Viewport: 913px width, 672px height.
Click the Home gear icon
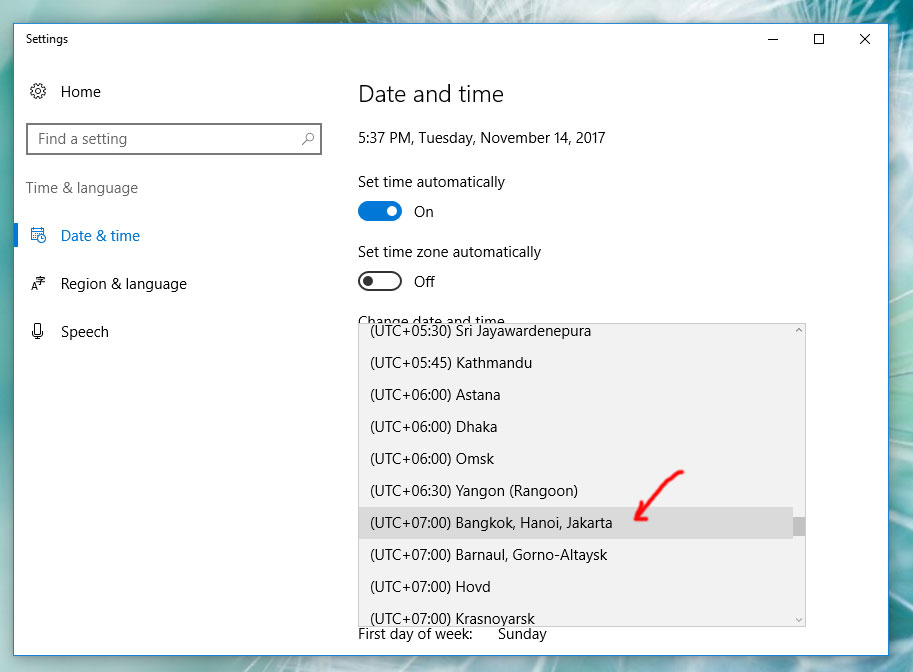(x=38, y=91)
